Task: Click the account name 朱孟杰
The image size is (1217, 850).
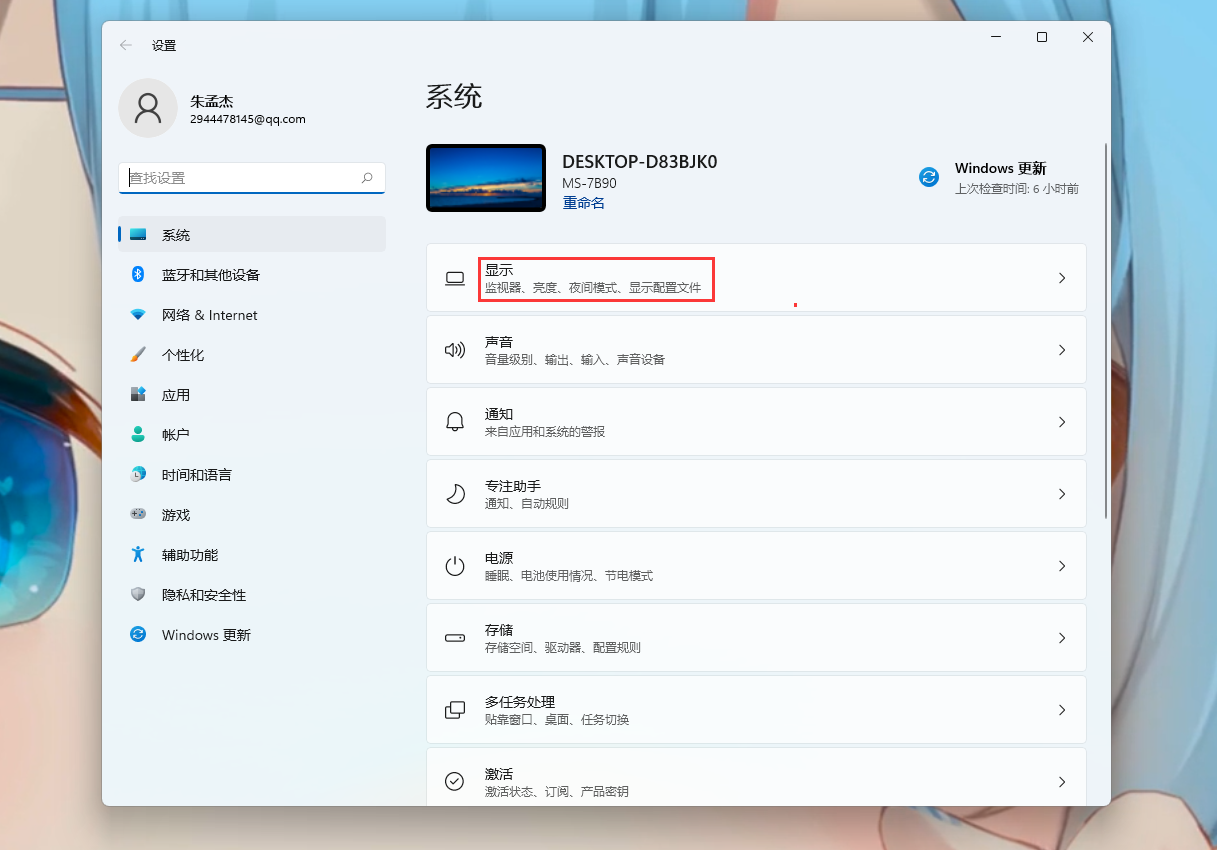Action: (x=212, y=101)
